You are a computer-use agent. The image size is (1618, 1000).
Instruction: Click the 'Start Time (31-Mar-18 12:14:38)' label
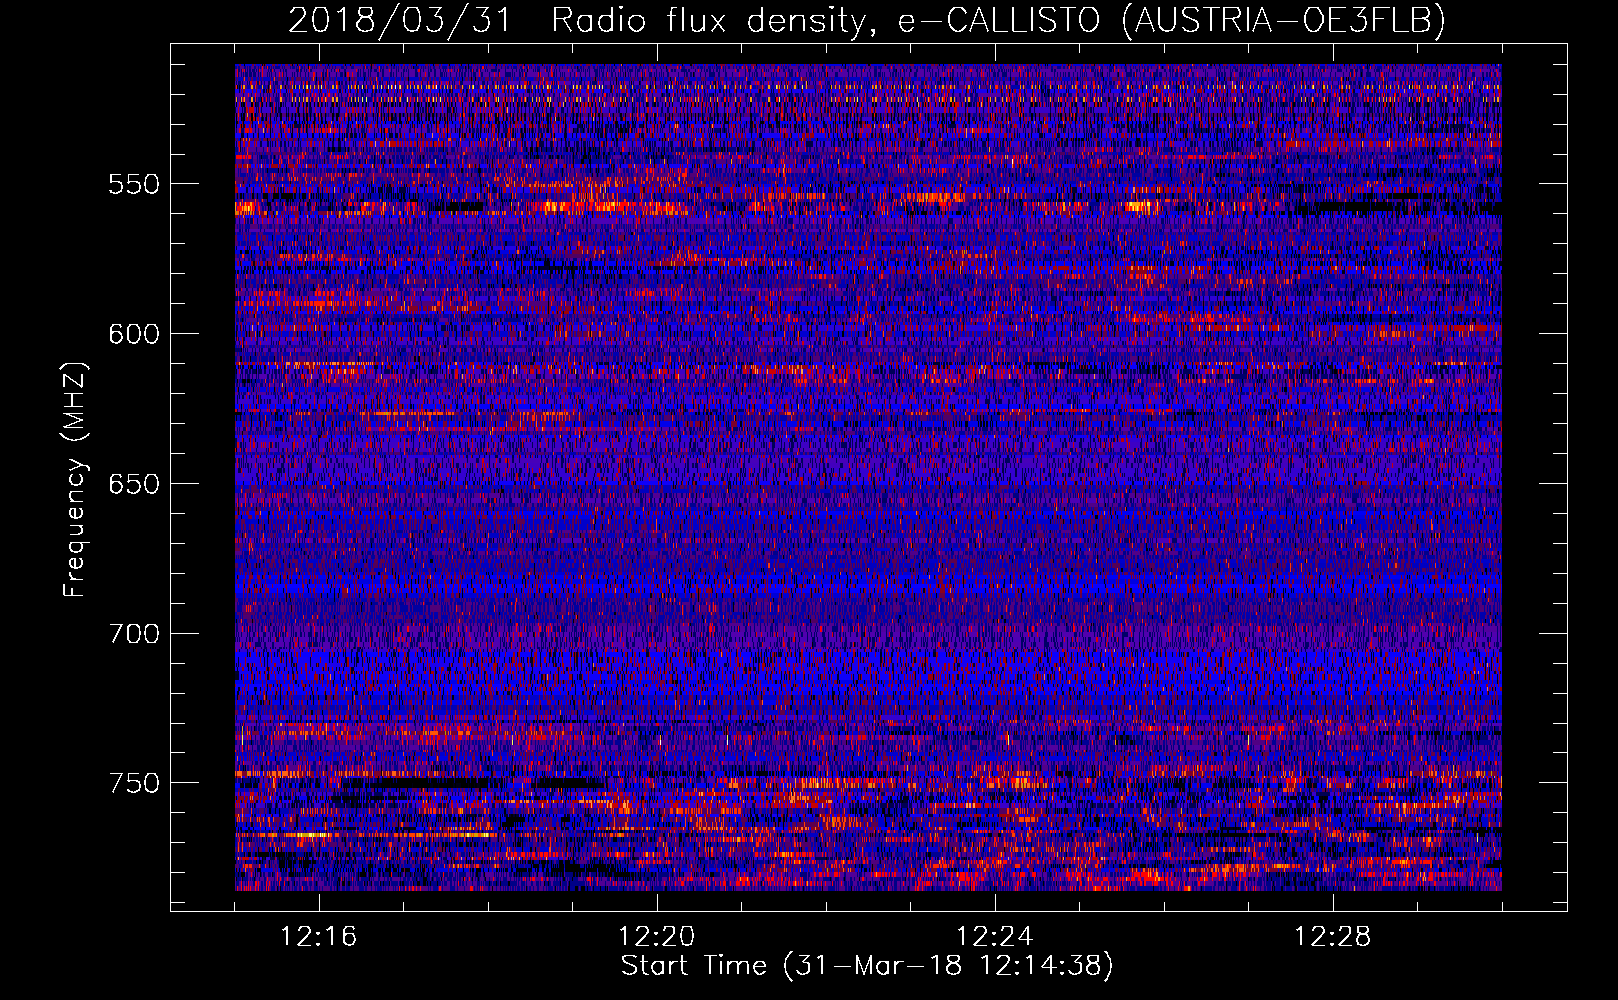coord(867,966)
